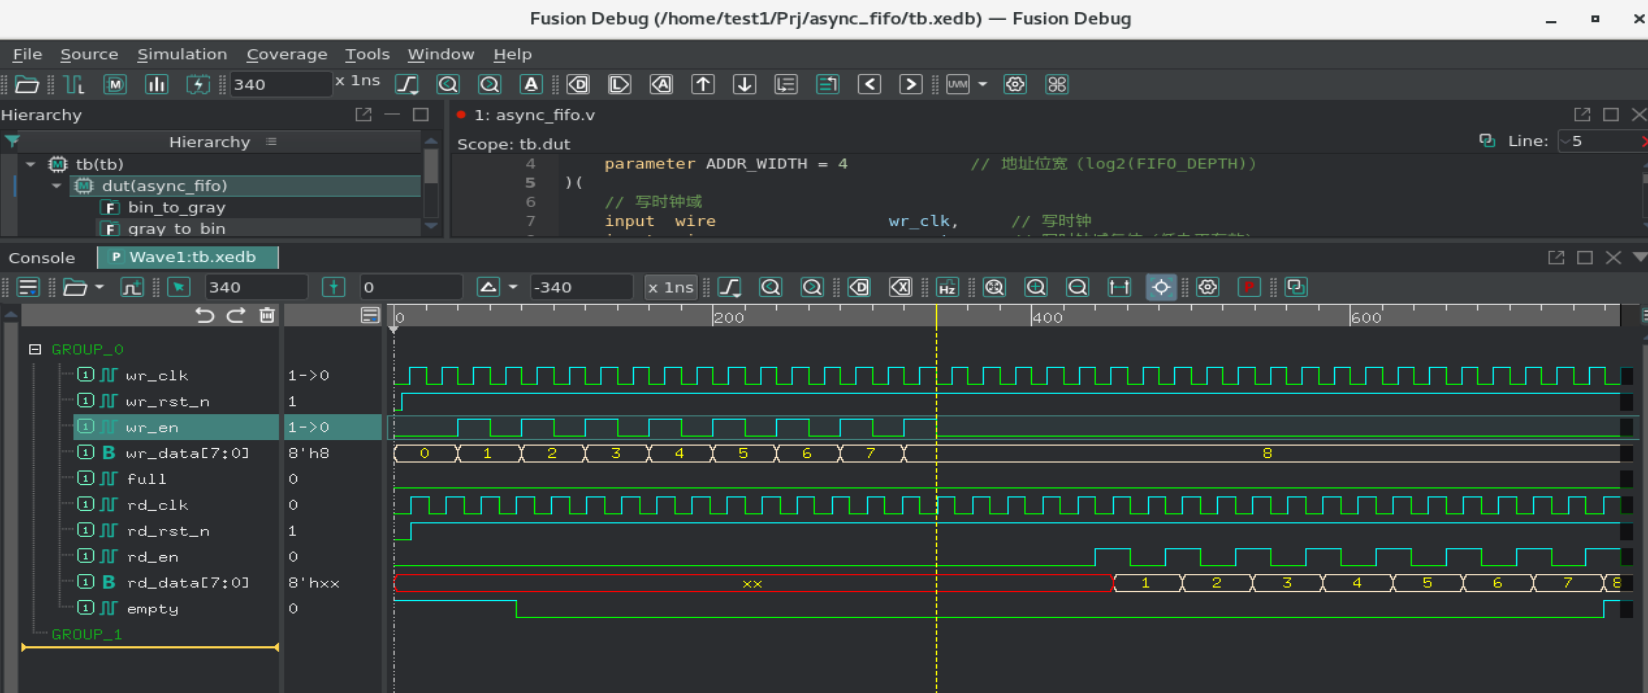1648x693 pixels.
Task: Collapse the tb(tb) hierarchy node
Action: tap(31, 164)
